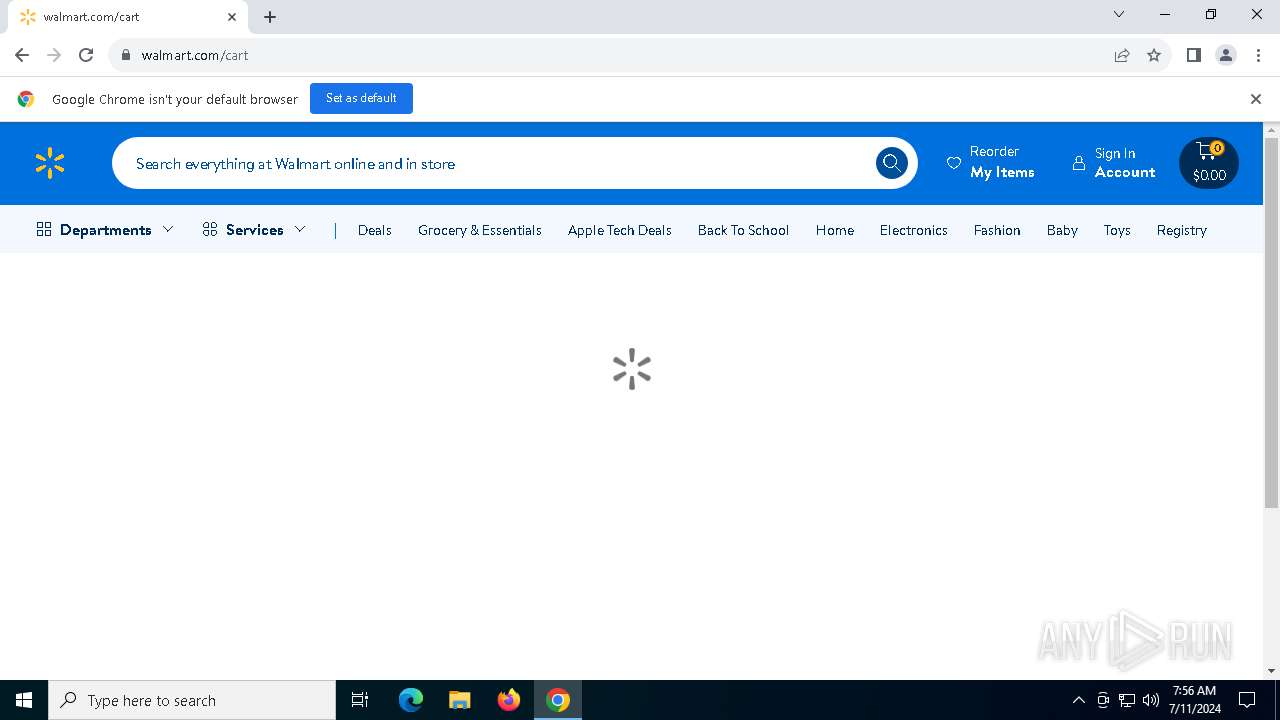Open the Home category
Viewport: 1280px width, 720px height.
(835, 230)
